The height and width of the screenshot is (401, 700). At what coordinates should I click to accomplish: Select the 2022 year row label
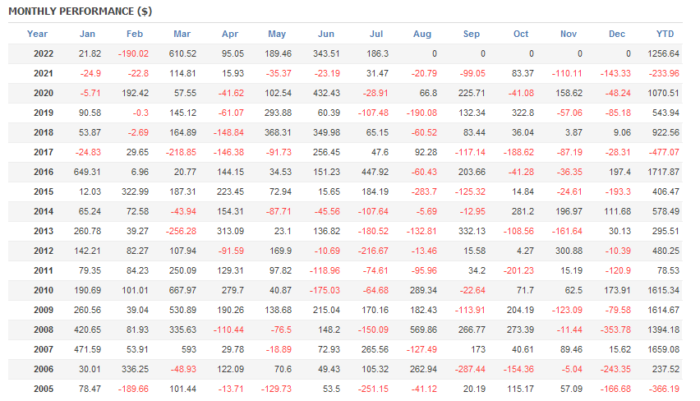[43, 54]
